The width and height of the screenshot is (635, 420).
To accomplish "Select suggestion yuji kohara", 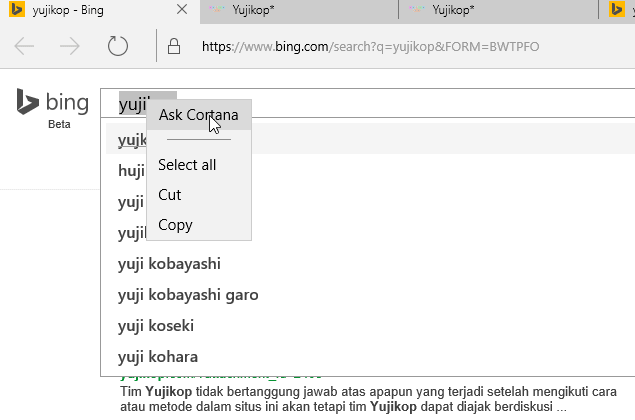I will point(158,357).
